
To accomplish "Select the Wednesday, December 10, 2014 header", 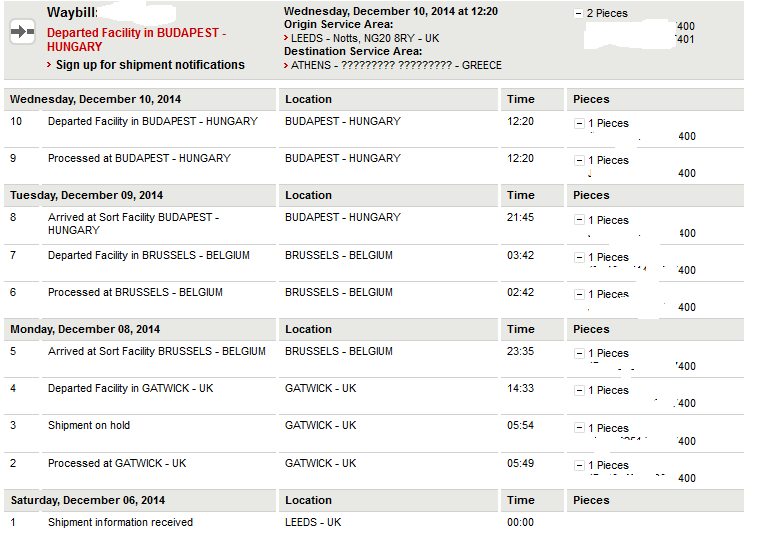I will 95,99.
